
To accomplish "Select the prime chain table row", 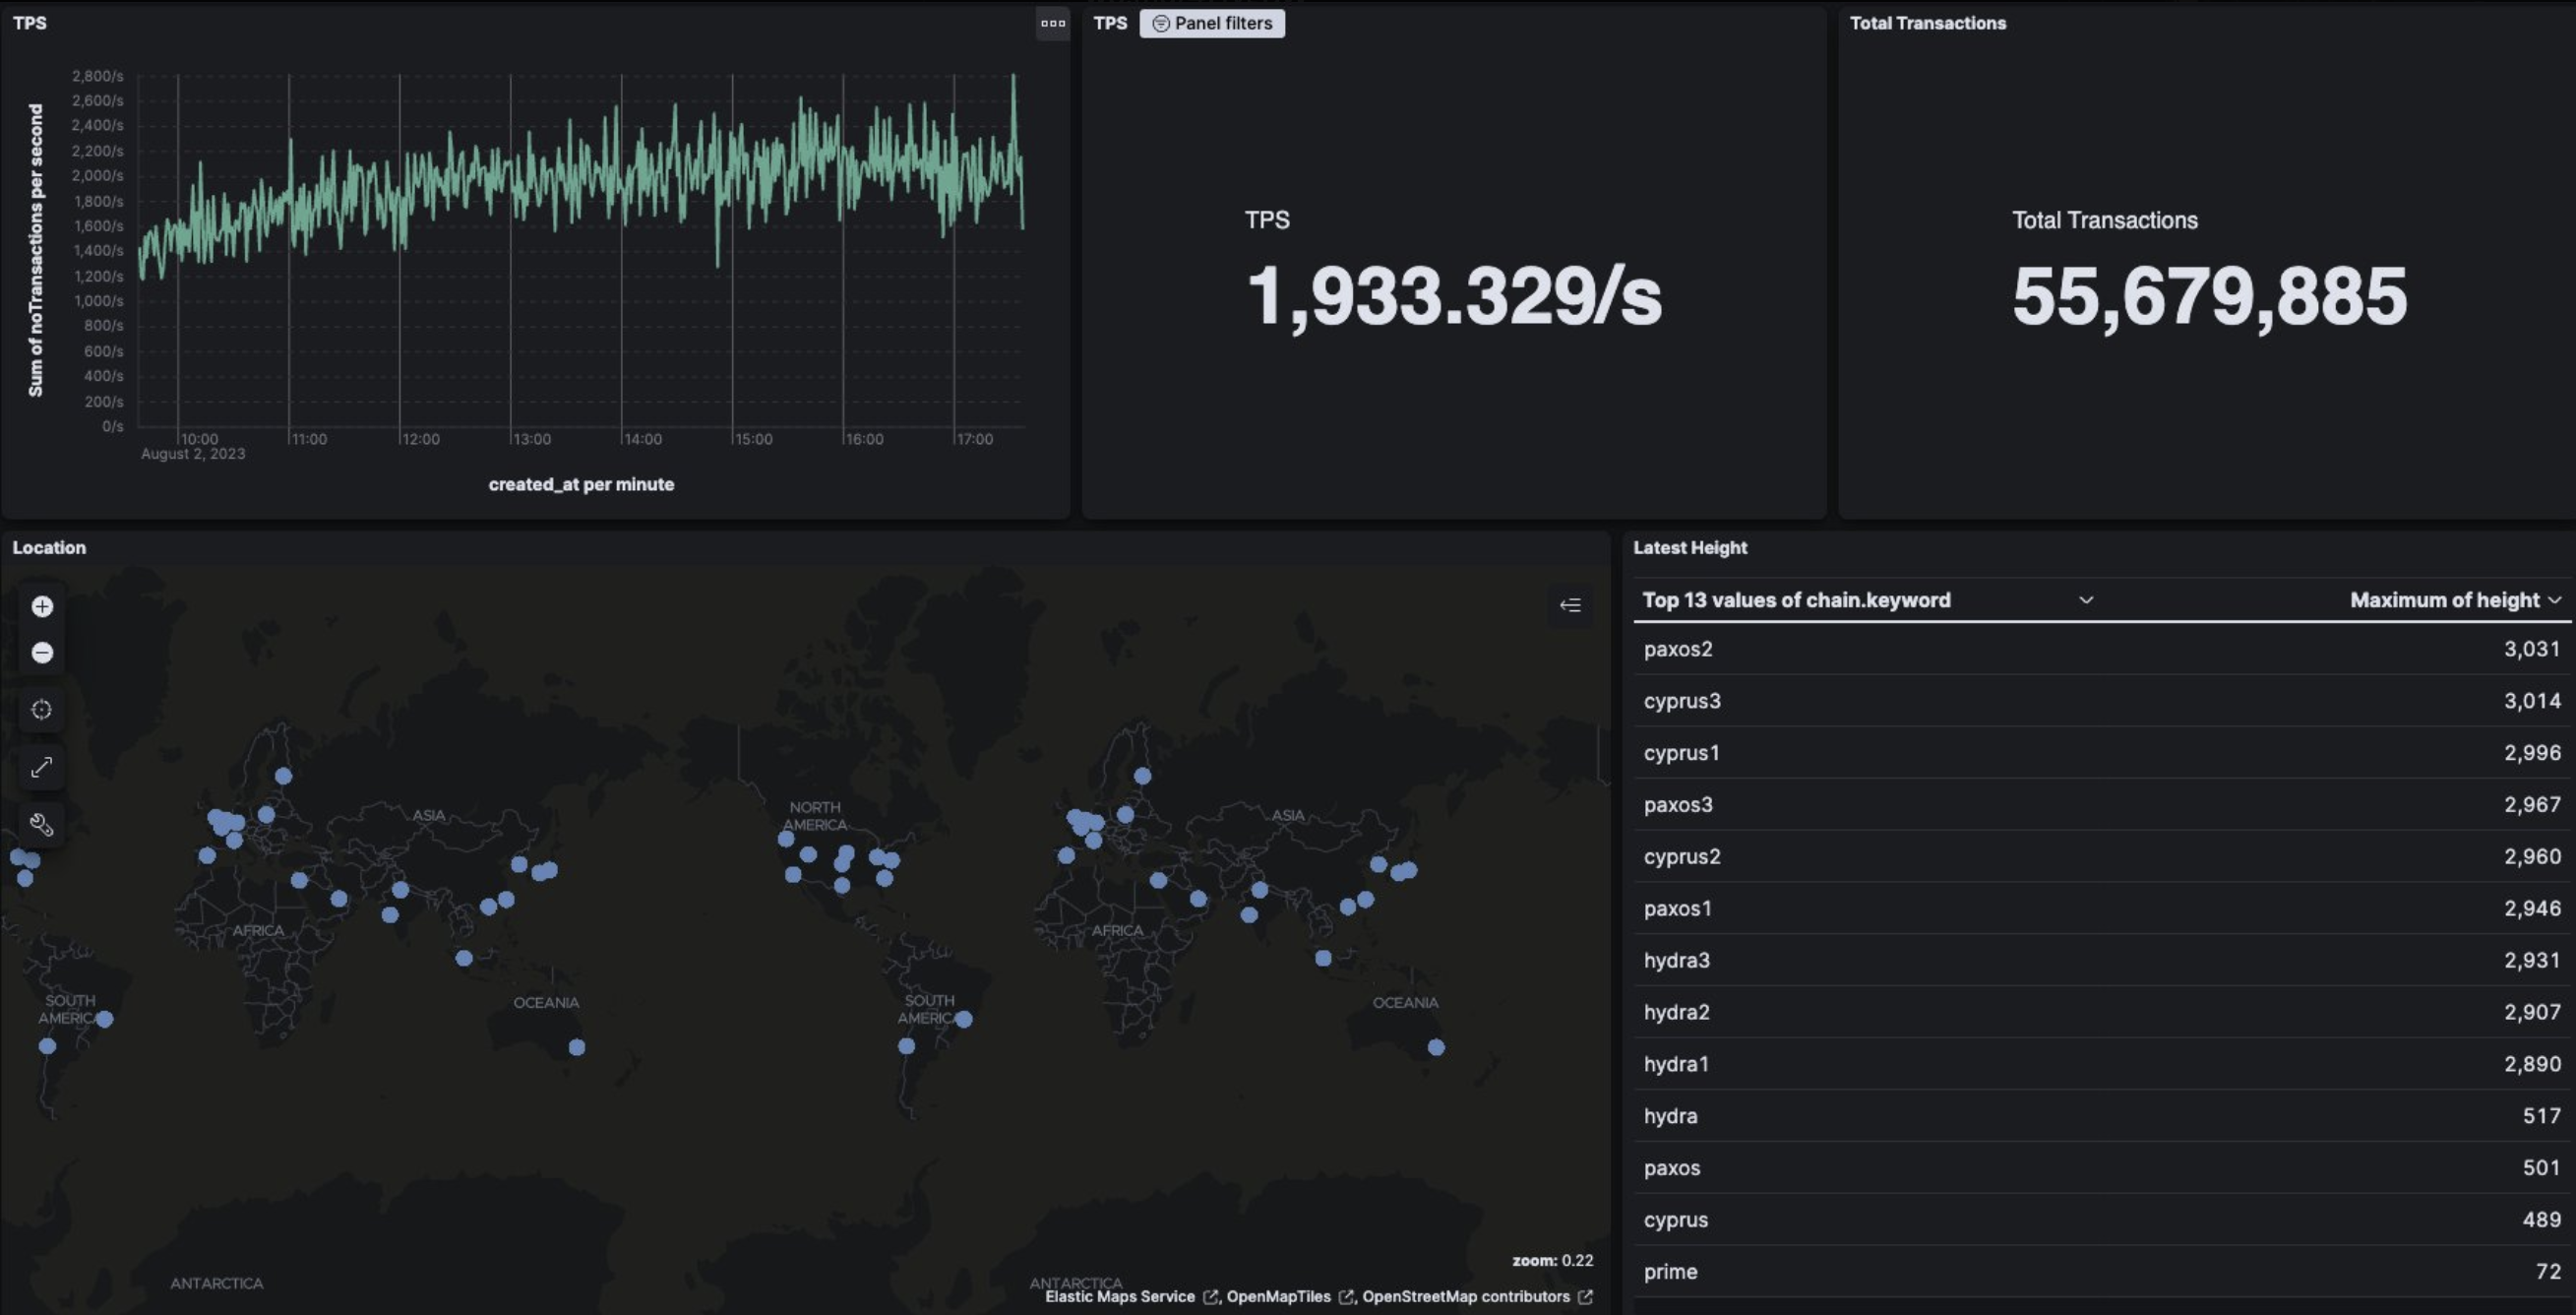I will (x=1671, y=1272).
